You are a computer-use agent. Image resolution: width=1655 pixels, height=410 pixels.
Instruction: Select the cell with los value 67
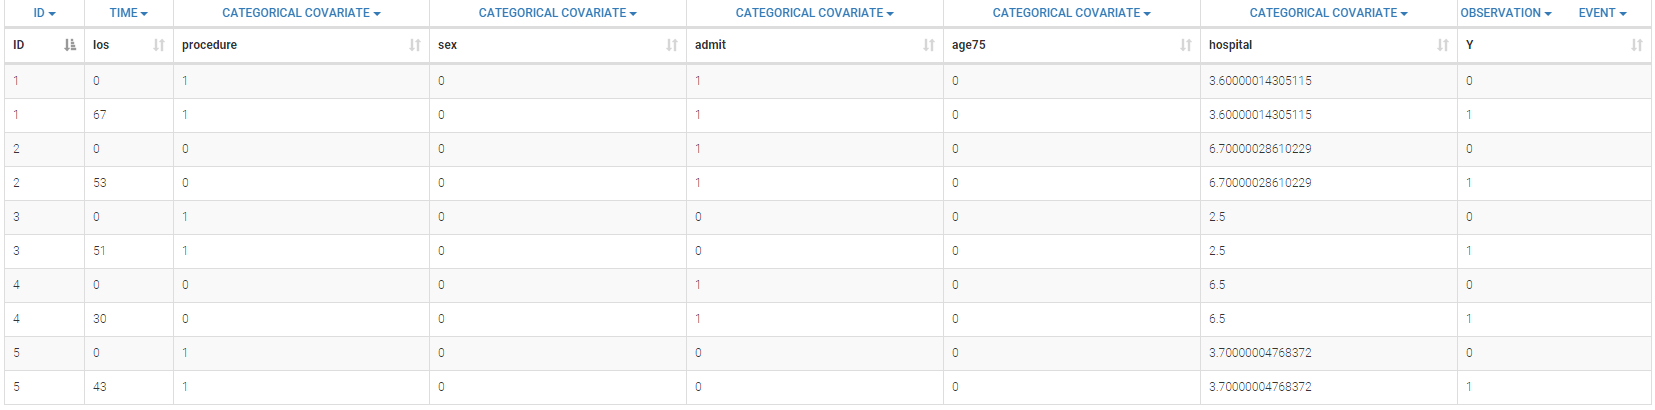(100, 115)
